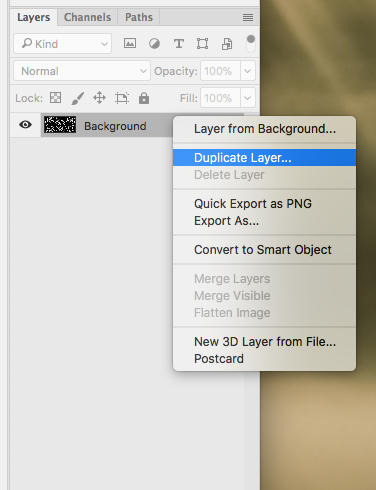Image resolution: width=376 pixels, height=490 pixels.
Task: Click the Opacity value field
Action: [220, 71]
